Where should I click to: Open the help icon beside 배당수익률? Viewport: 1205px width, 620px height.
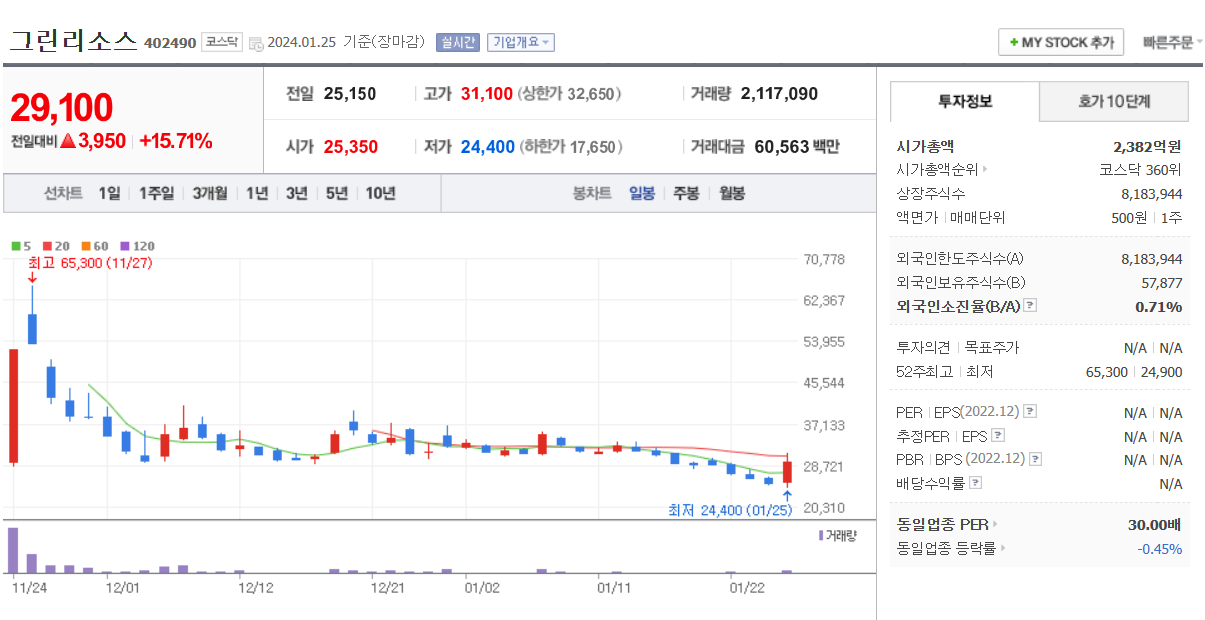pos(976,483)
